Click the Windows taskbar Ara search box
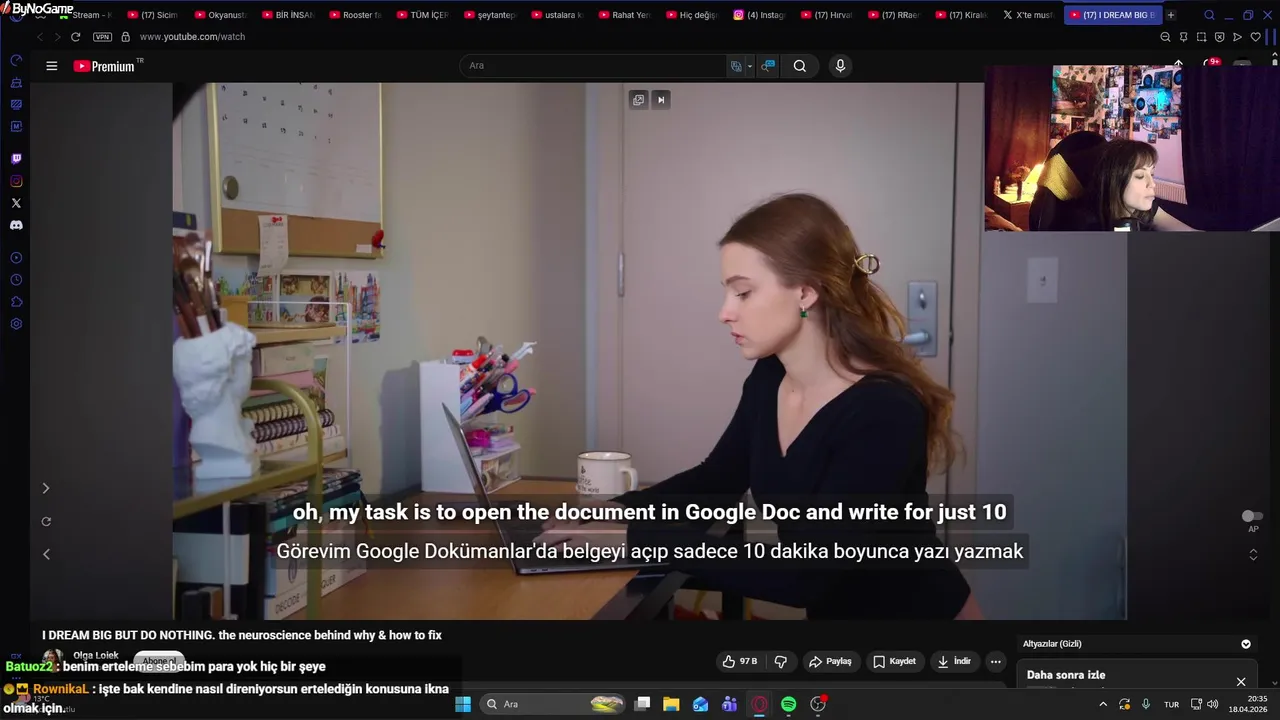The image size is (1280, 720). tap(553, 704)
